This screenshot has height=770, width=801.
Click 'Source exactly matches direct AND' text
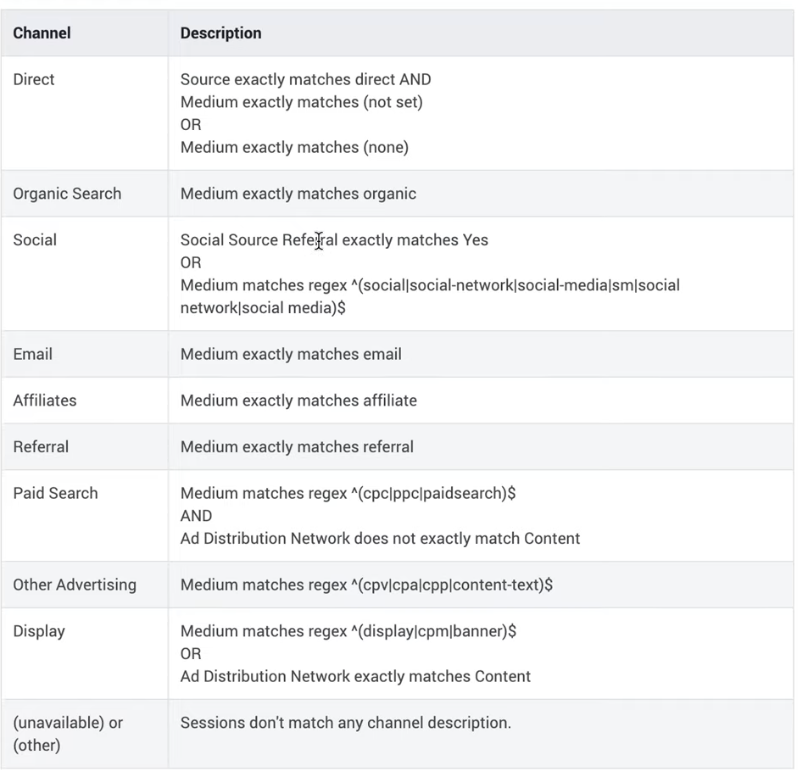(x=305, y=80)
